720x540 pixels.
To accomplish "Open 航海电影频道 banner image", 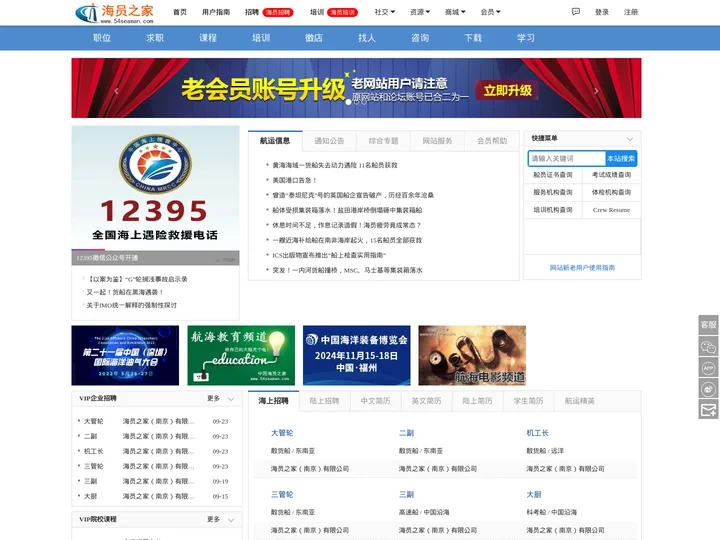I will pyautogui.click(x=472, y=355).
